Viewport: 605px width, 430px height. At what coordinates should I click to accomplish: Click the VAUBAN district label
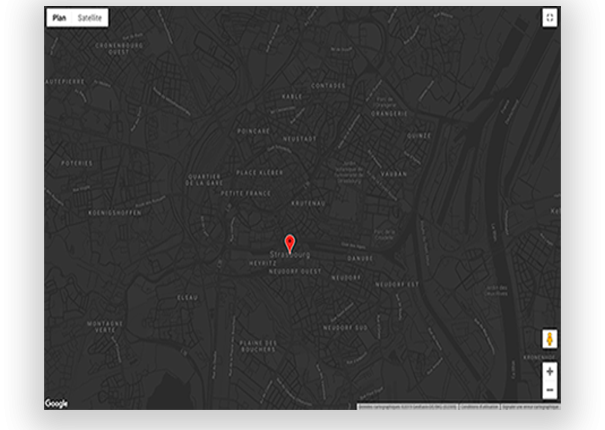point(394,174)
